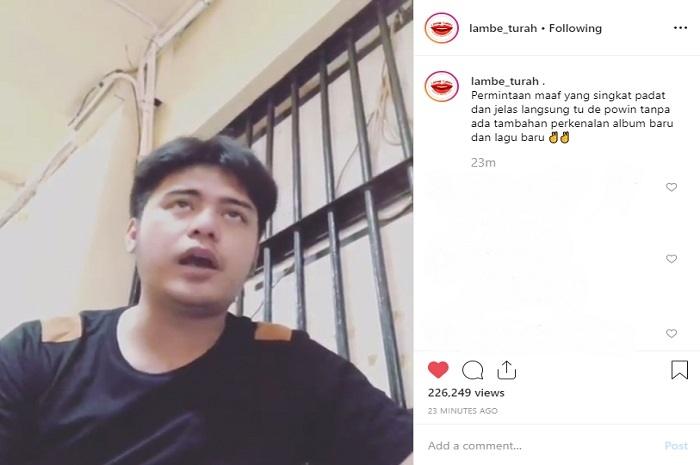Open lambe_turah profile picture in the header
Screen dimensions: 700x465
442,28
